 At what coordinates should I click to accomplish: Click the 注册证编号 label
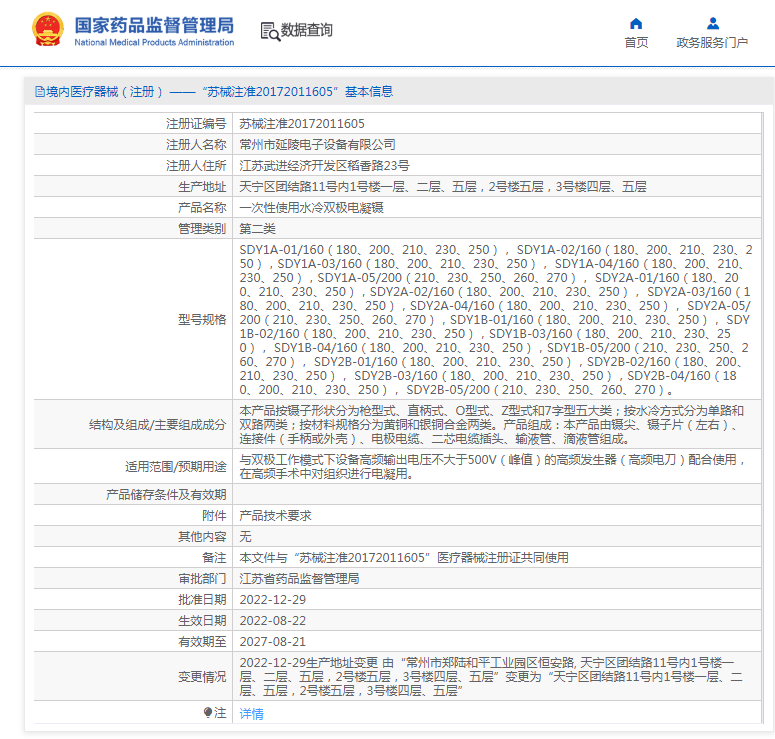[196, 124]
